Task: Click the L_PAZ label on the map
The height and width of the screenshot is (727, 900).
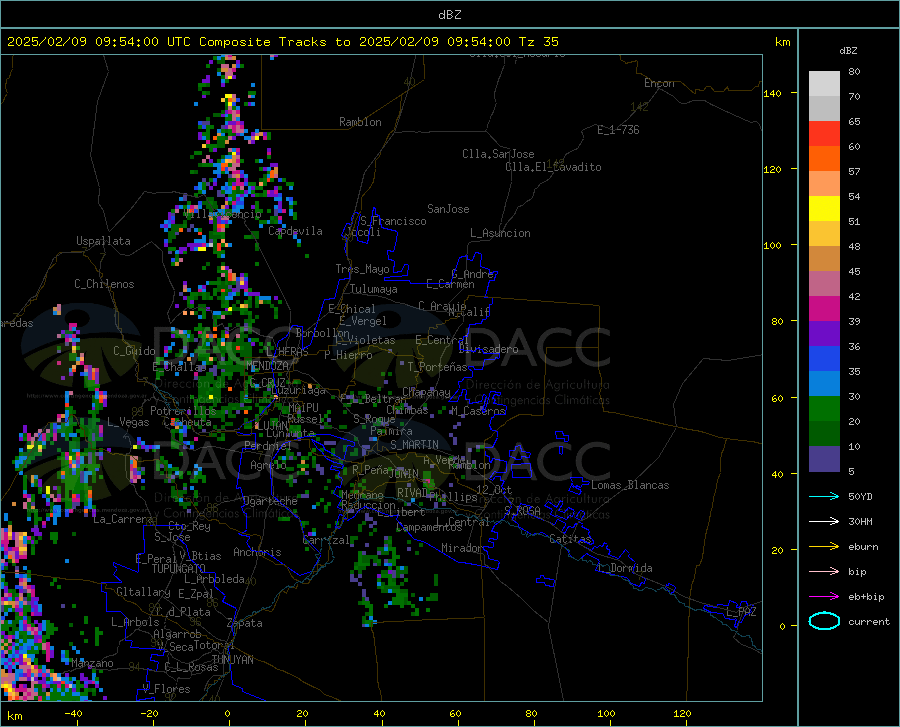Action: (x=741, y=612)
